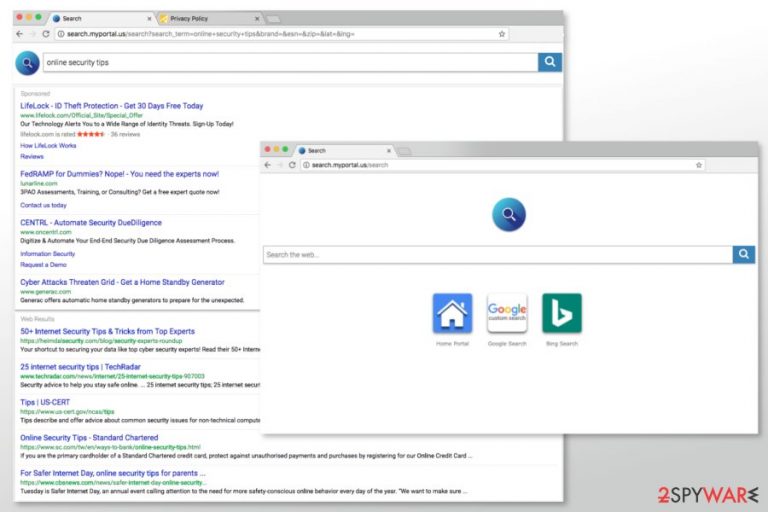Focus the 'Search the web' input field
This screenshot has height=512, width=768.
[498, 255]
